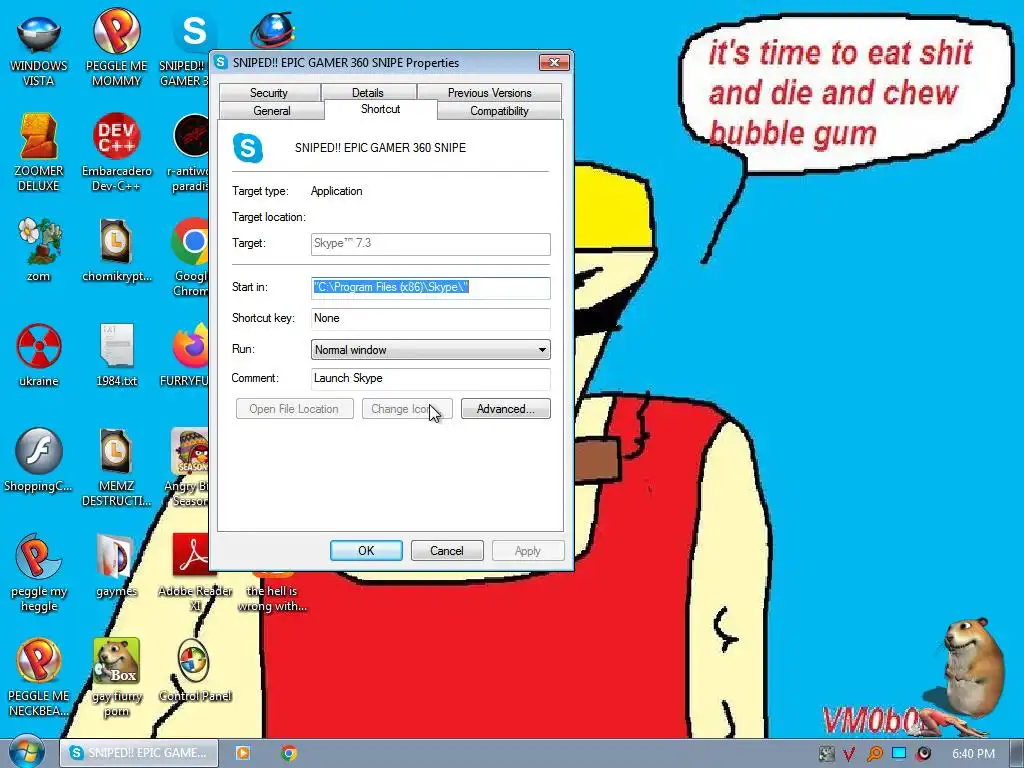Open media player from taskbar
Image resolution: width=1024 pixels, height=768 pixels.
[x=243, y=753]
